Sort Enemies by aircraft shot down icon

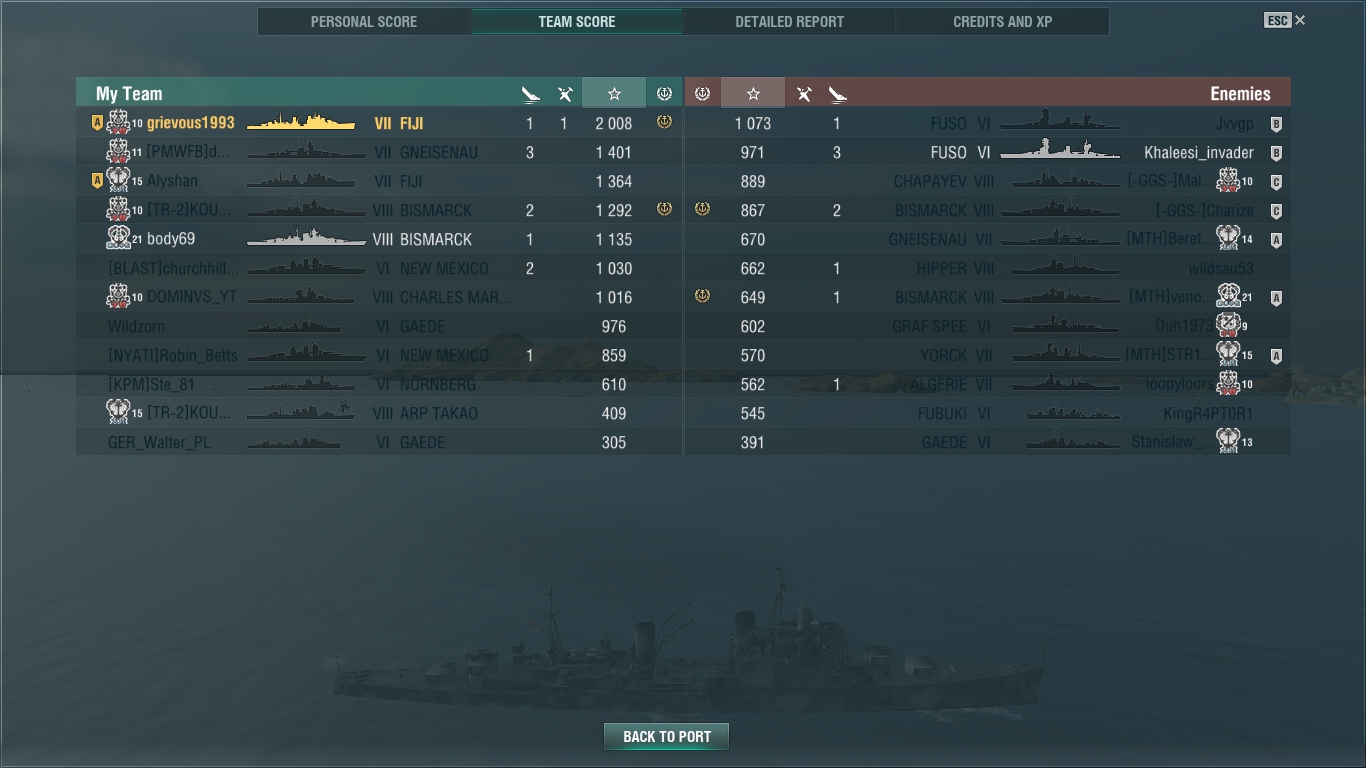tap(803, 94)
